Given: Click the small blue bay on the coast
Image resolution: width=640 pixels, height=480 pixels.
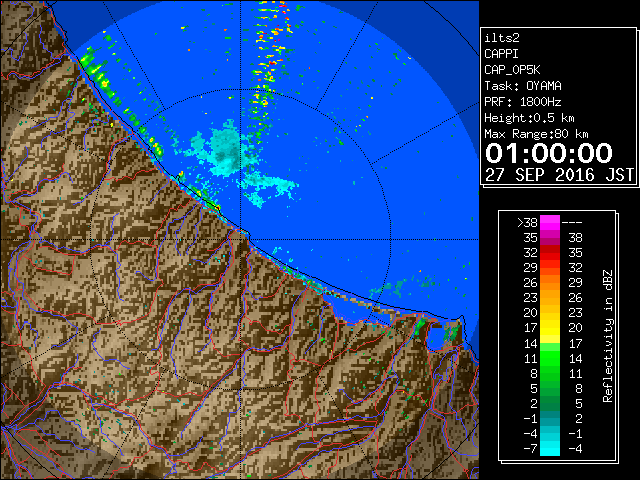Looking at the screenshot, I should click(436, 338).
